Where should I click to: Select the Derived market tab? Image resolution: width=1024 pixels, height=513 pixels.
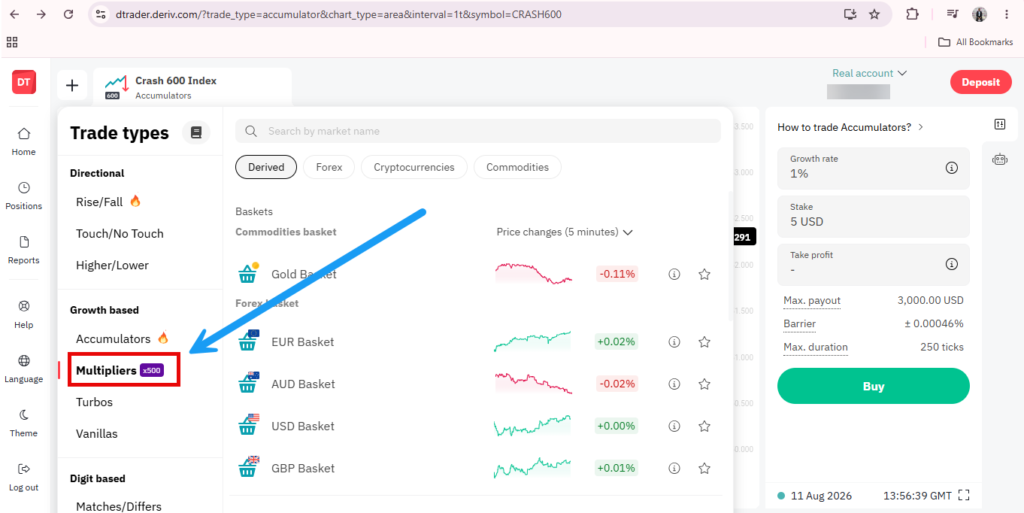point(266,167)
